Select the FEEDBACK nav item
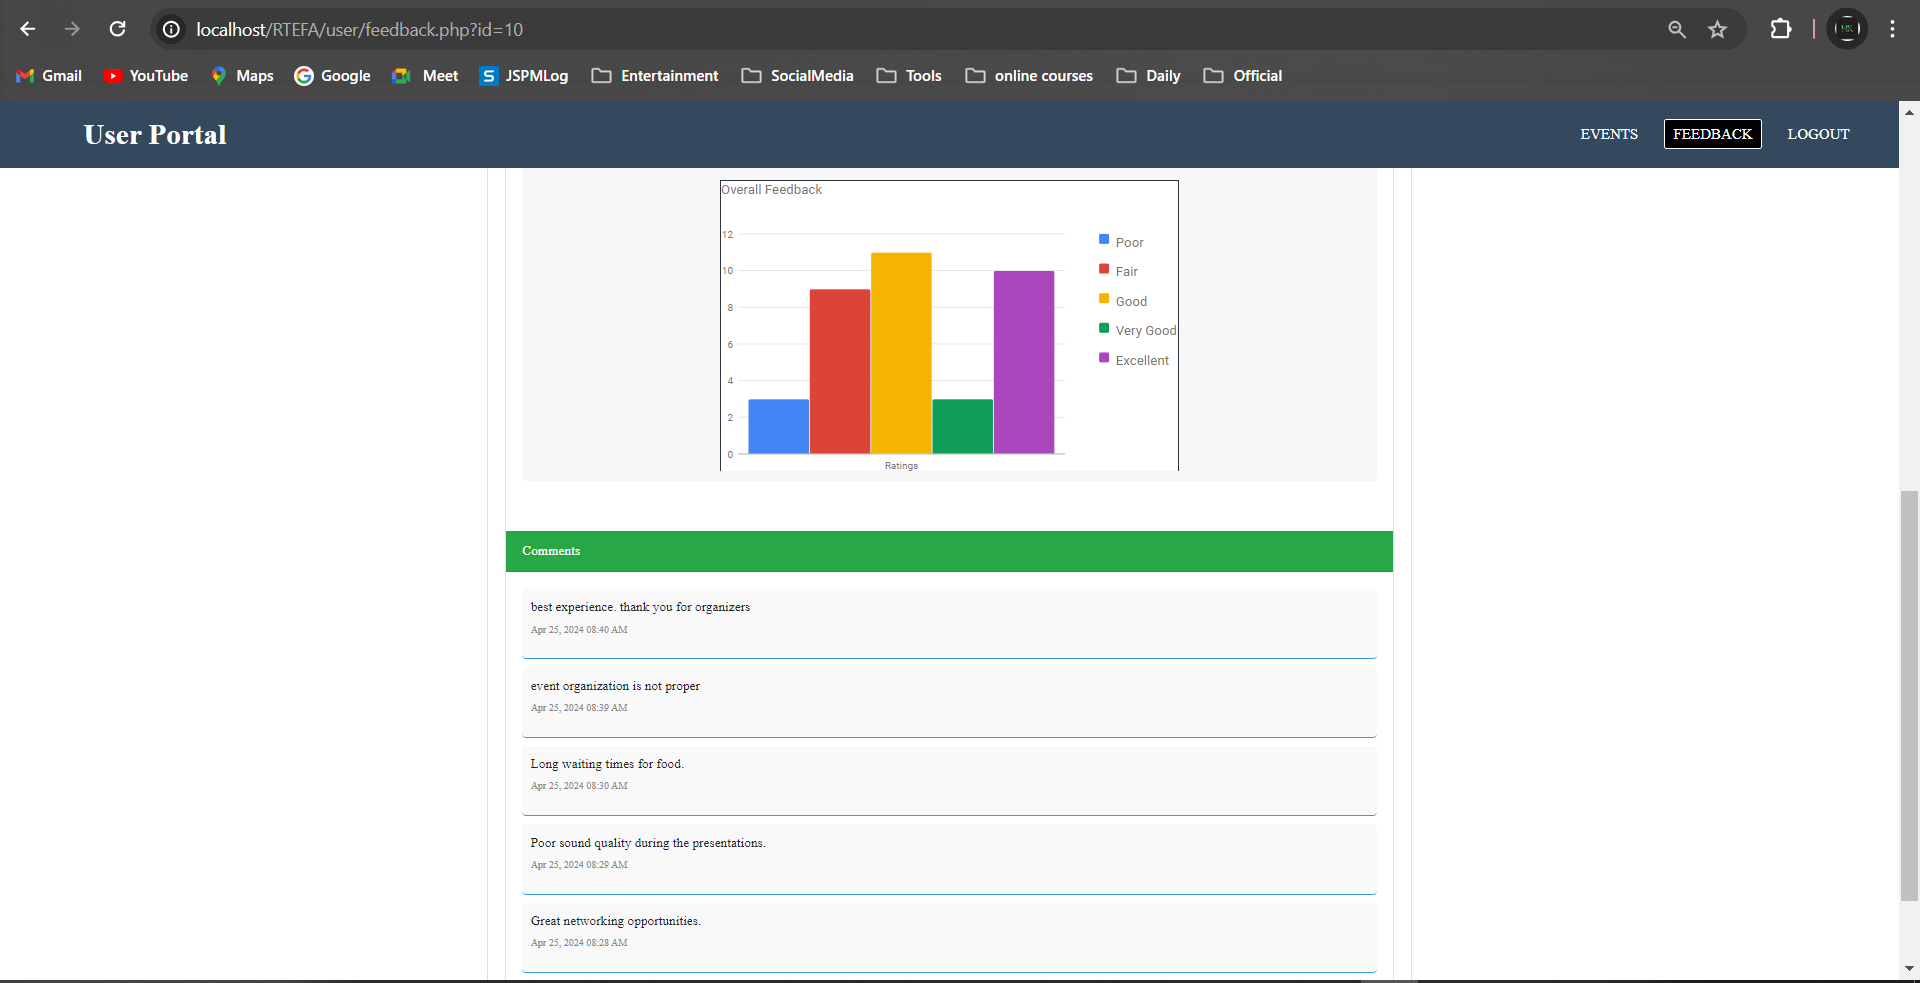 click(x=1713, y=134)
